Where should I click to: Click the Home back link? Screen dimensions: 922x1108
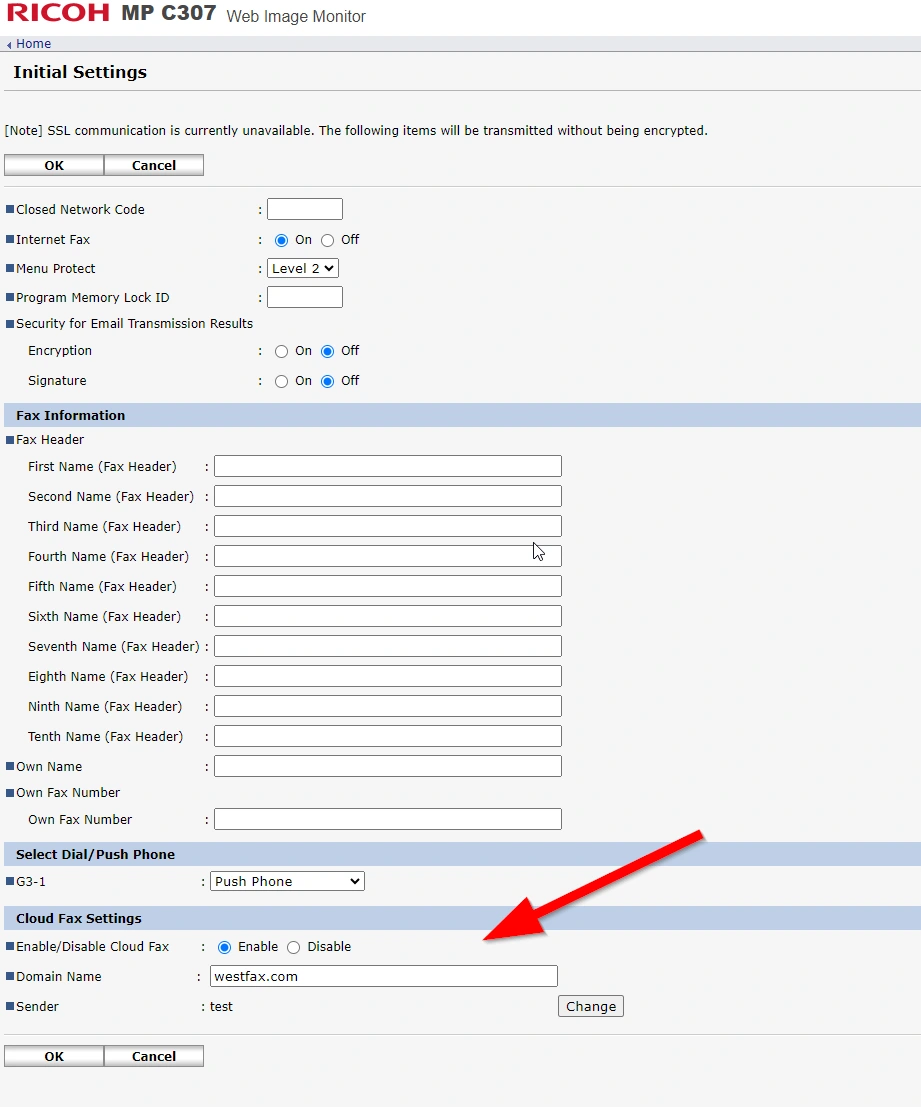point(32,44)
